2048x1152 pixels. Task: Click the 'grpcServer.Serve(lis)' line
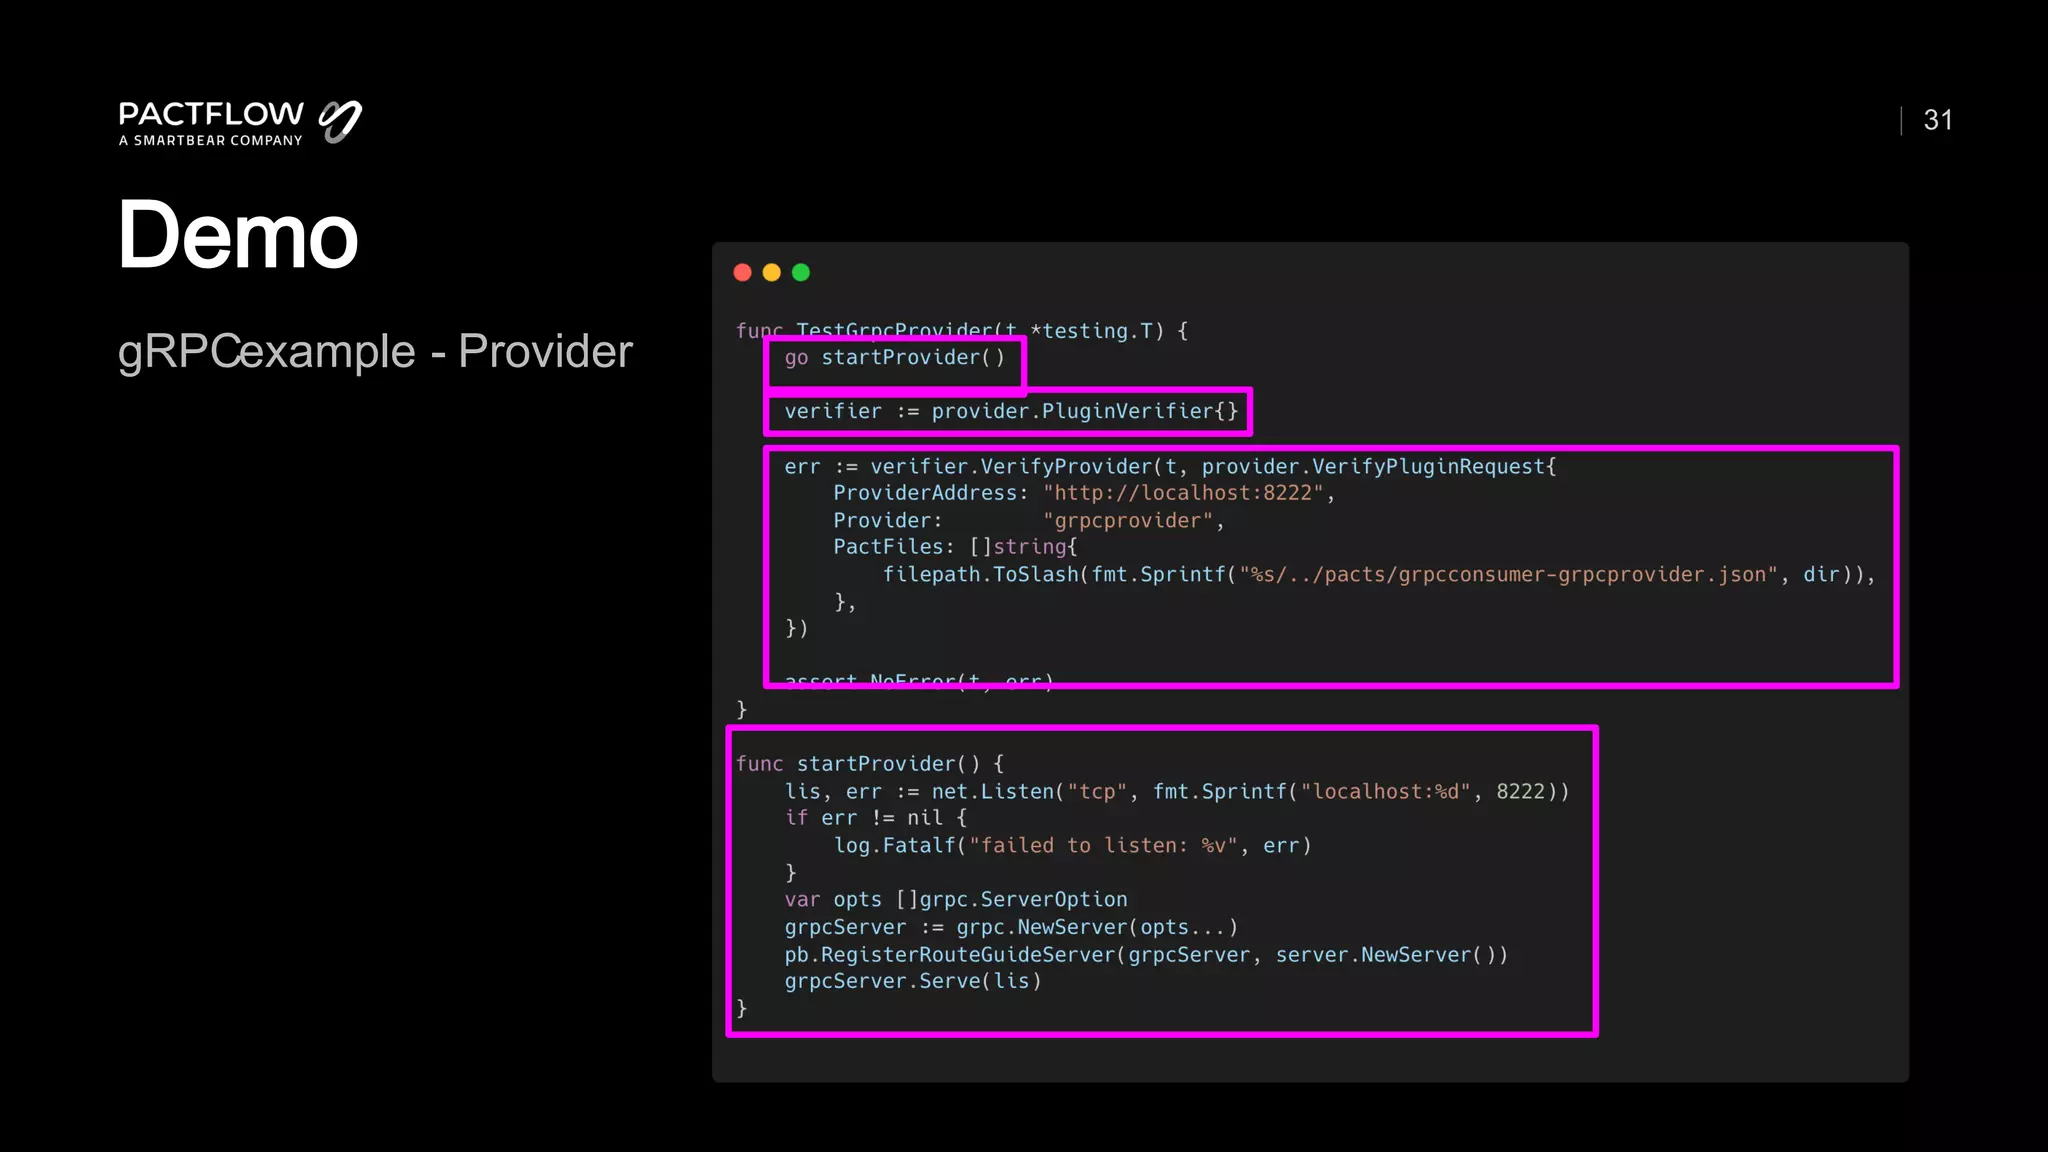[913, 982]
